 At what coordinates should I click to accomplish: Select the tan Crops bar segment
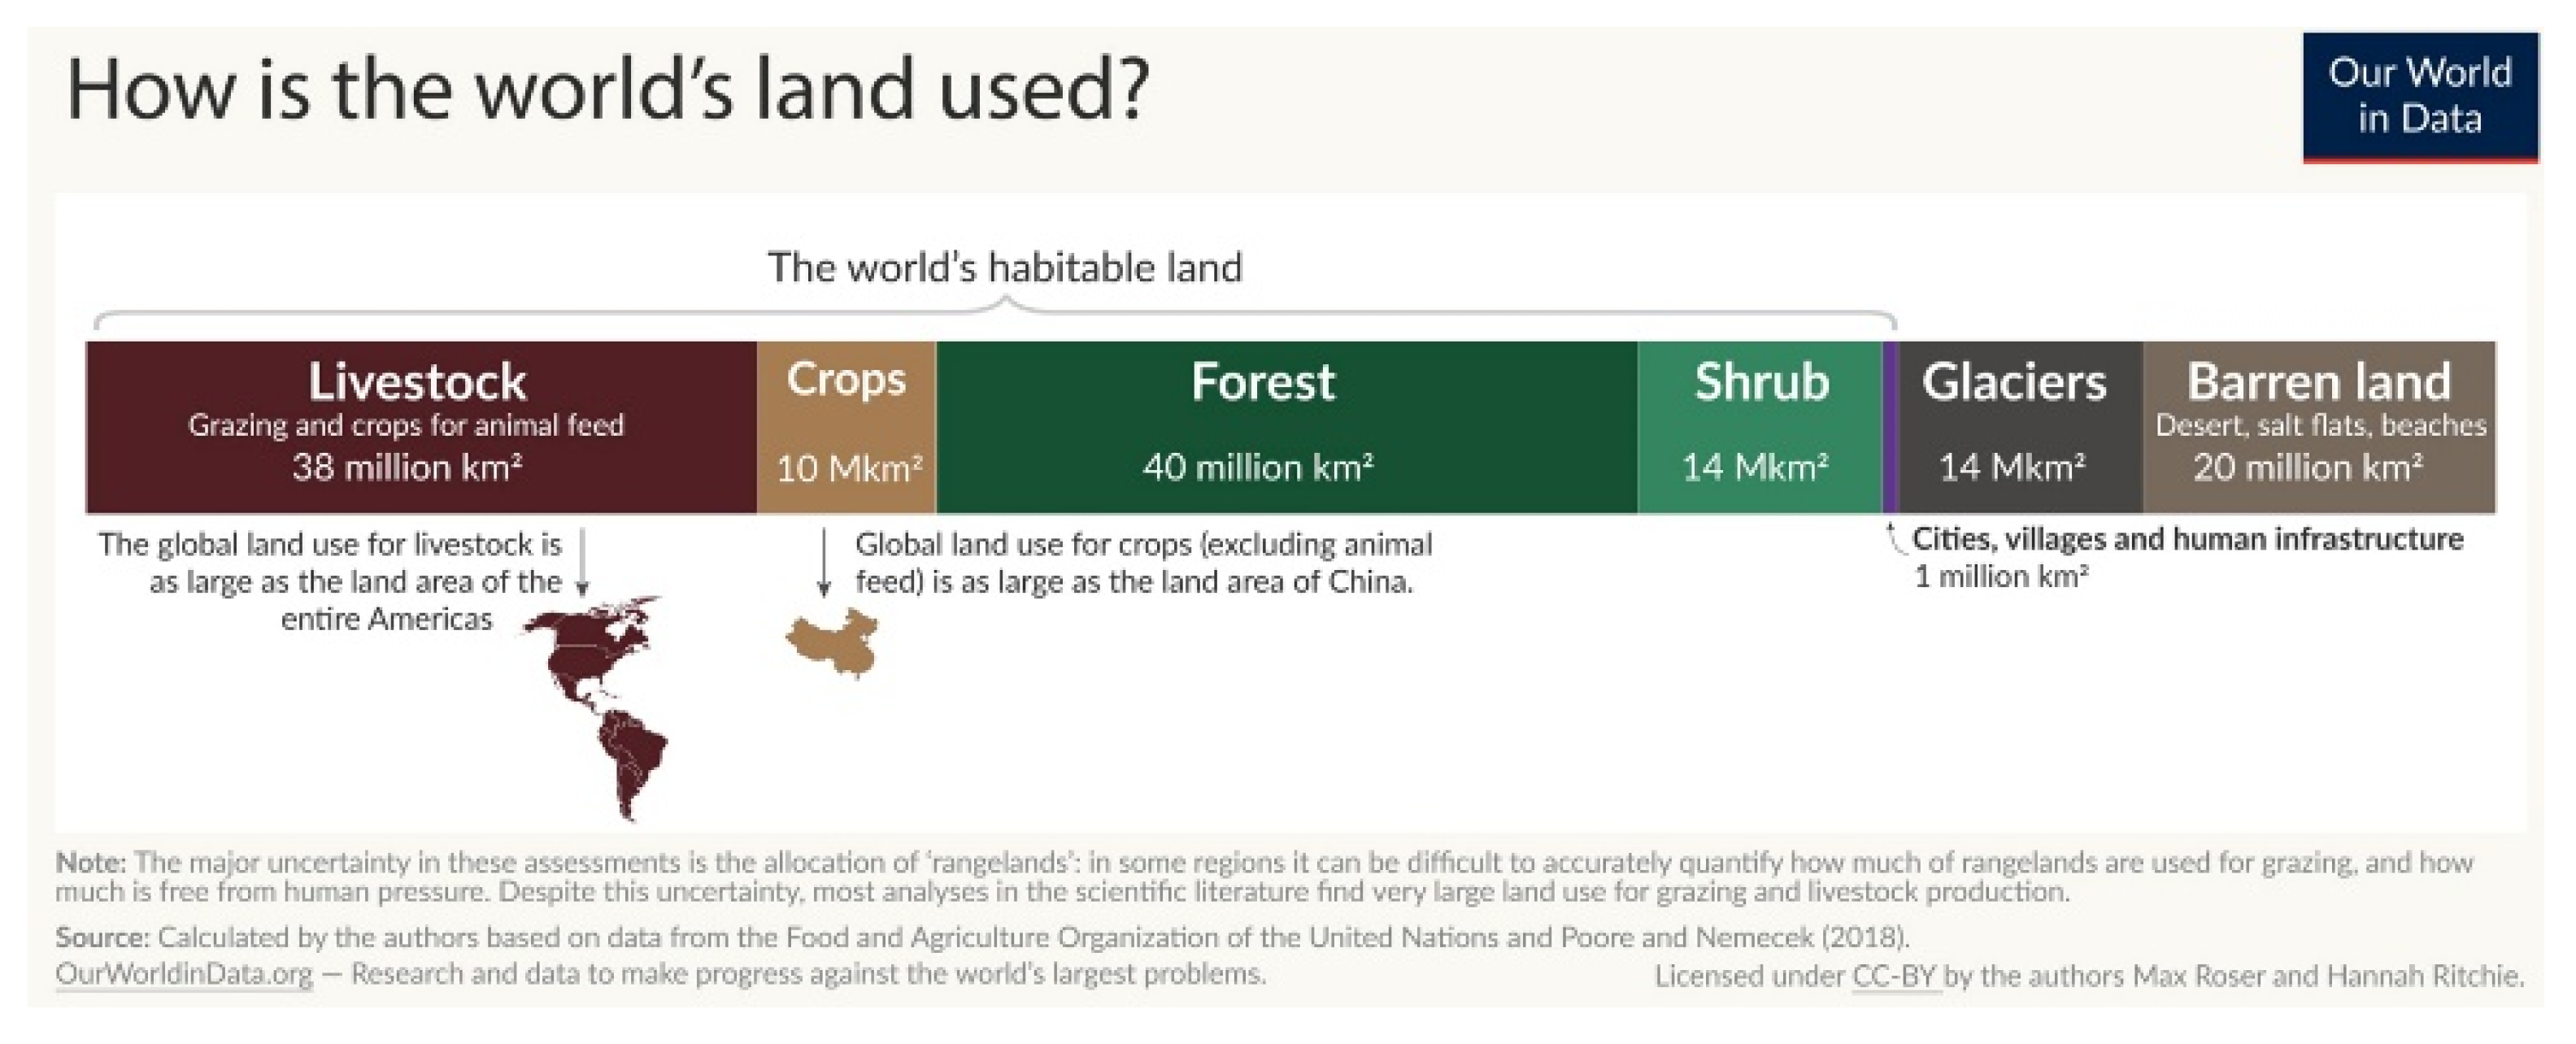[x=846, y=427]
